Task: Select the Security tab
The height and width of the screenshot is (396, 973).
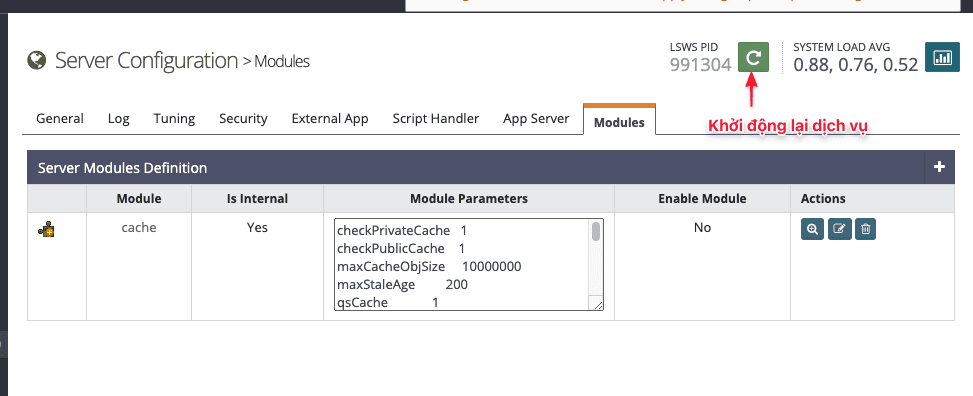Action: [243, 119]
